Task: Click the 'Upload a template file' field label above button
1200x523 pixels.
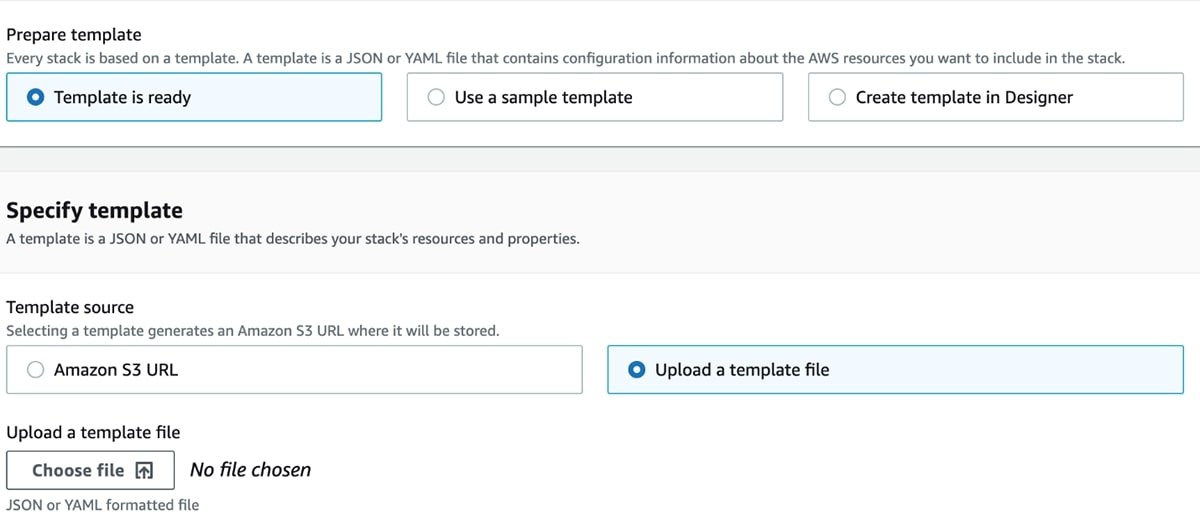Action: (93, 432)
